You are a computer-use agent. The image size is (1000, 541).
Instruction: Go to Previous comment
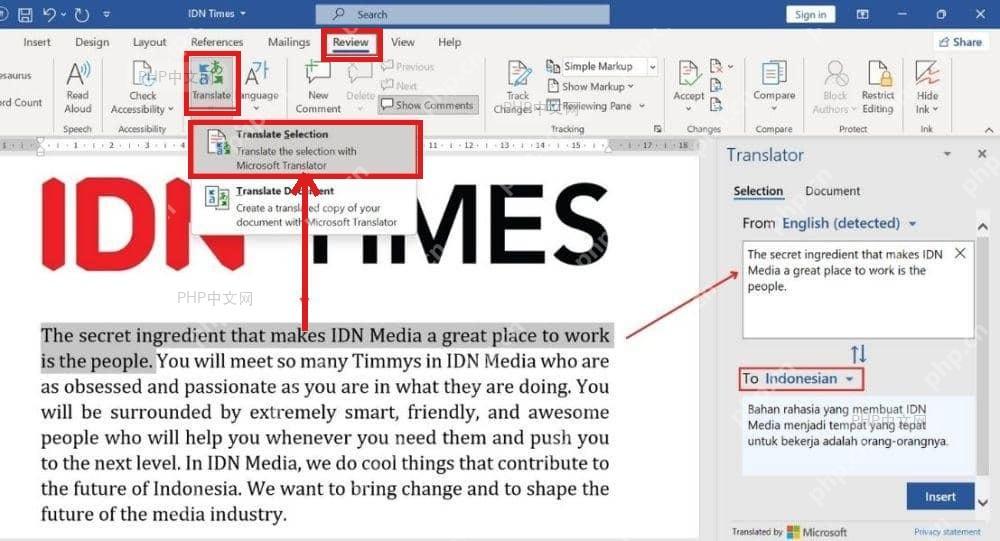pos(408,66)
